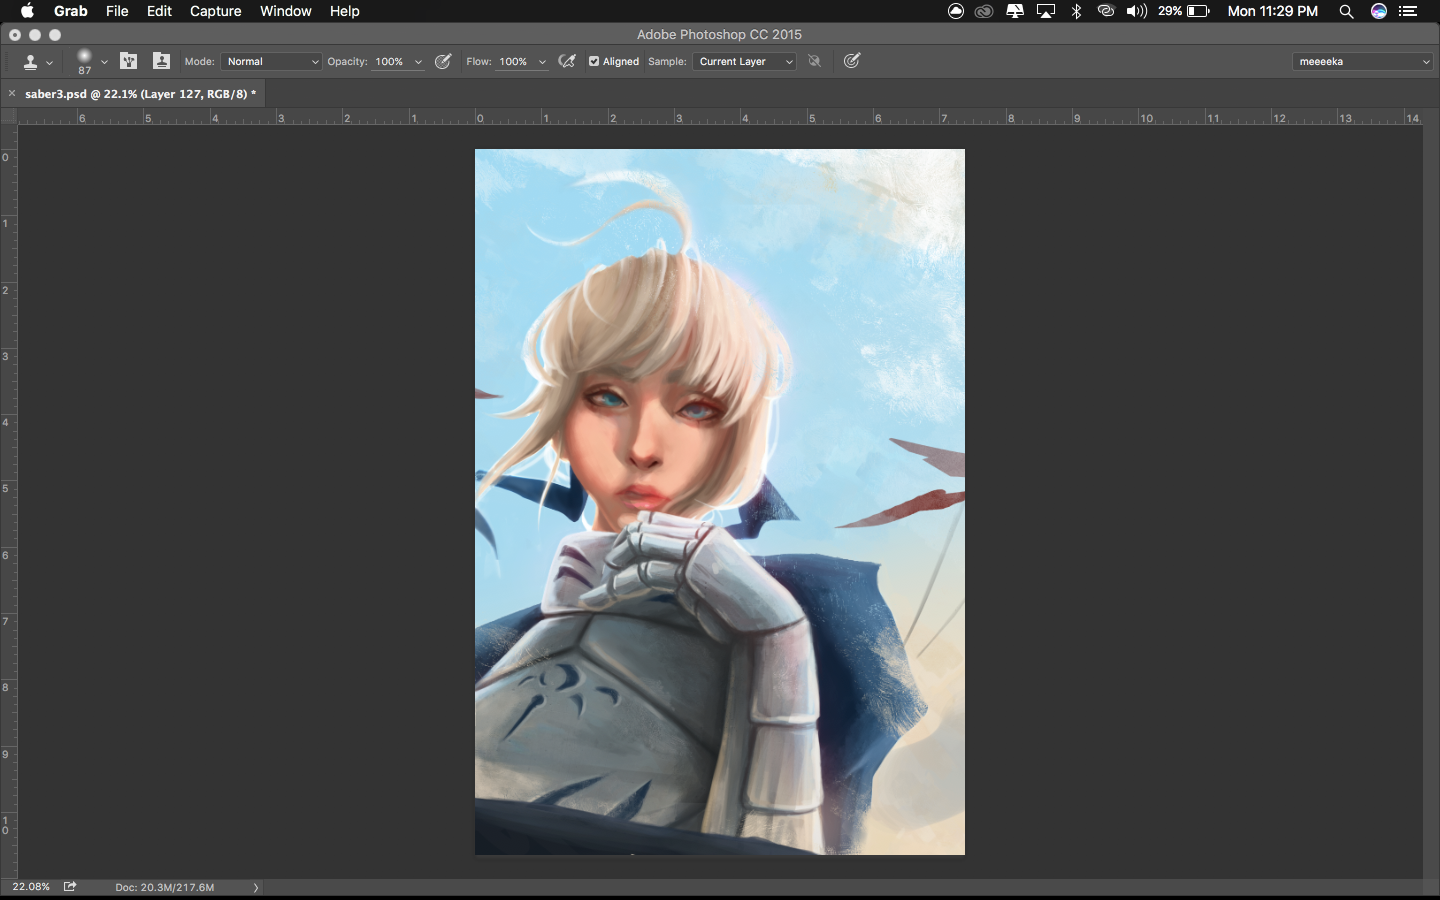Open the blend Mode dropdown set to Normal
The width and height of the screenshot is (1440, 900).
[x=271, y=62]
